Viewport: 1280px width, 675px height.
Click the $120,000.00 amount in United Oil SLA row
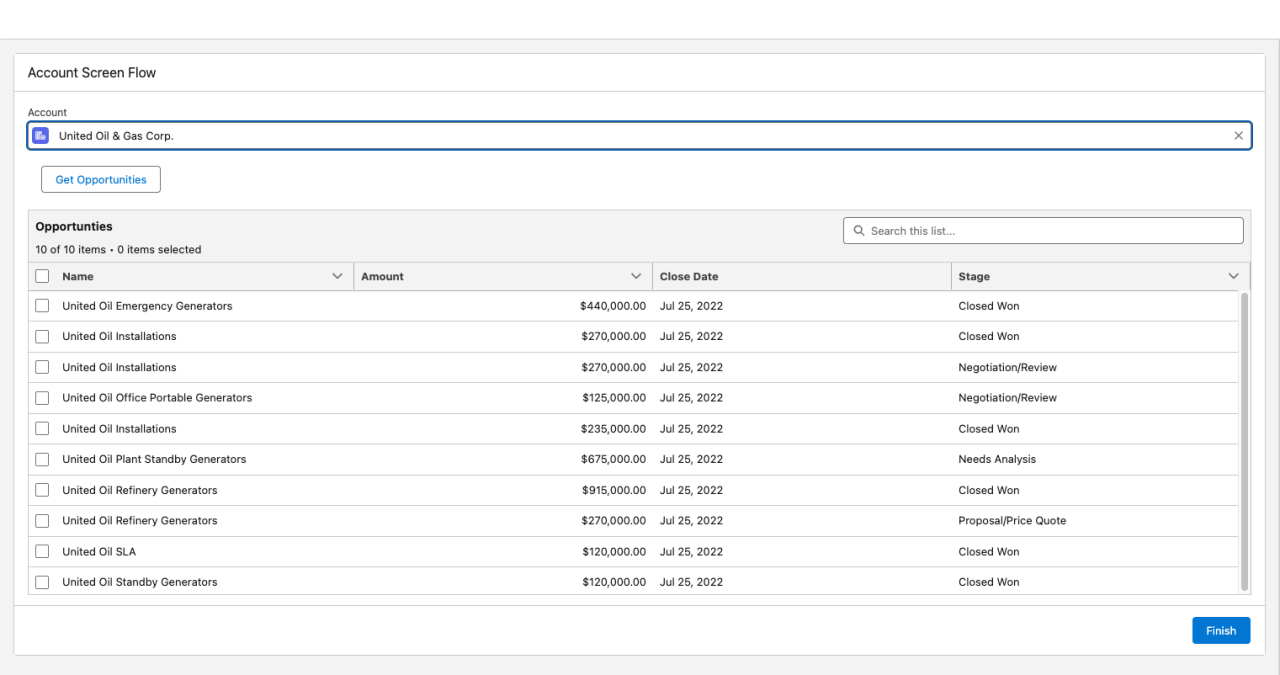614,551
